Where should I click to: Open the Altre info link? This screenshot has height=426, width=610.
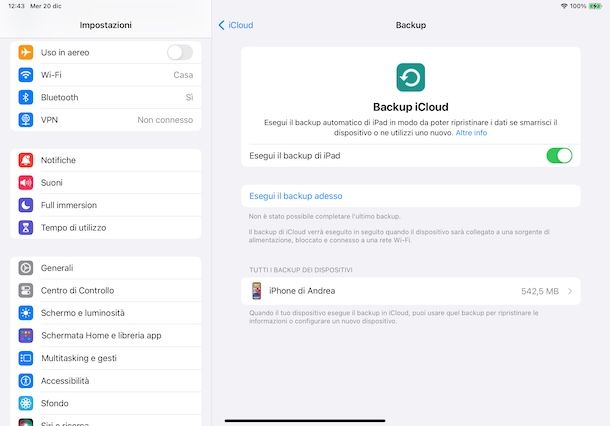pos(471,133)
